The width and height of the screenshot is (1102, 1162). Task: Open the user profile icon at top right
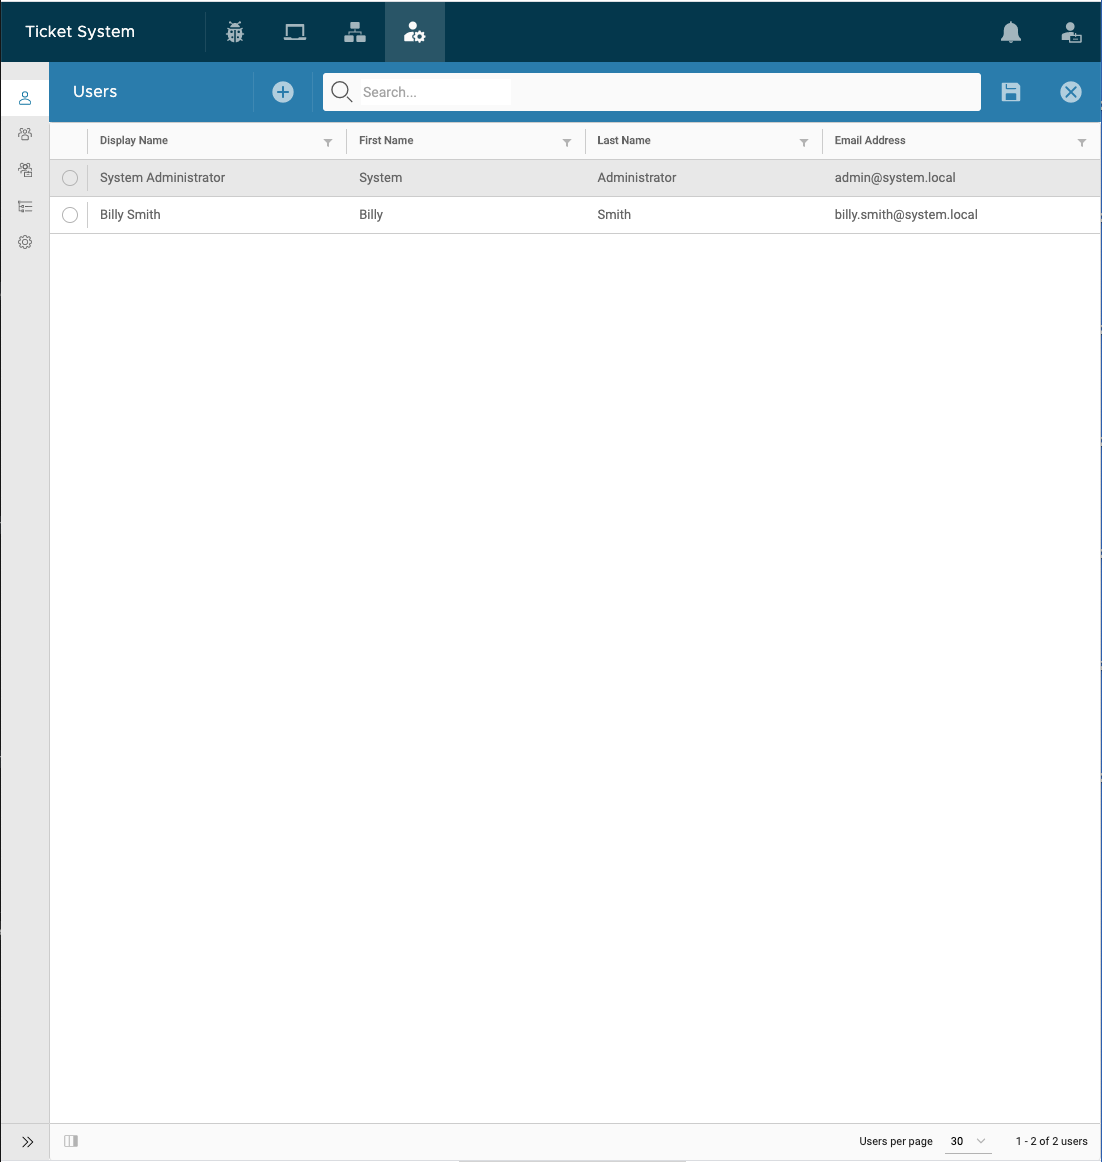(x=1071, y=32)
